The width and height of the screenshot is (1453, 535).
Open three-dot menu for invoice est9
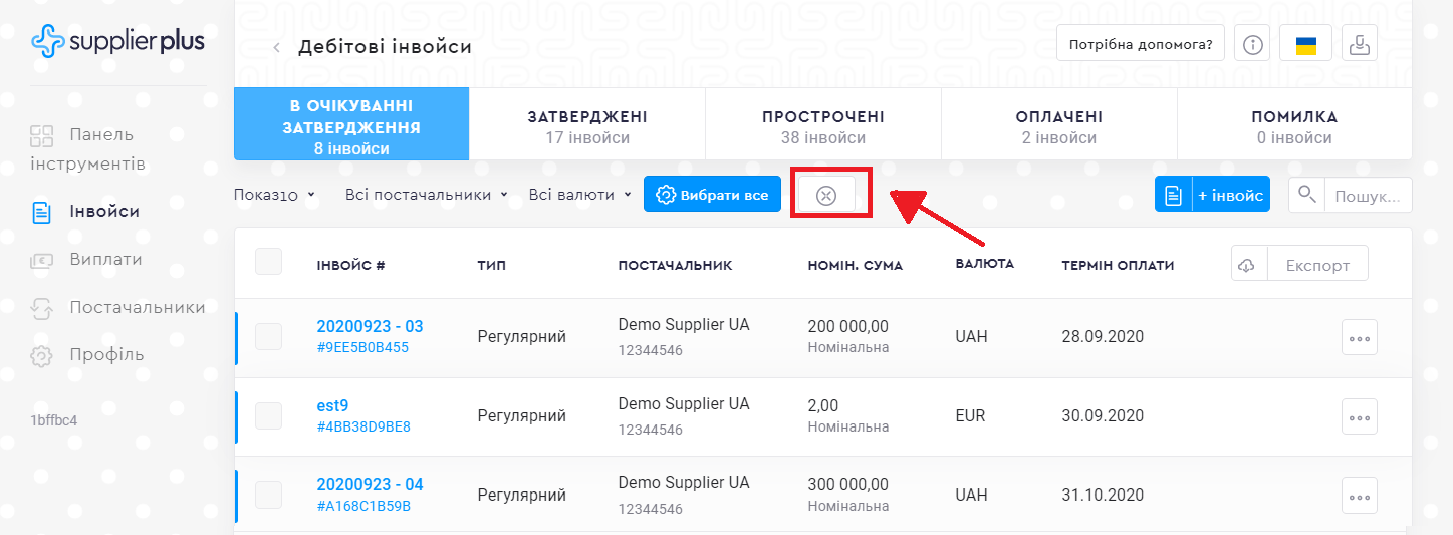click(1359, 417)
